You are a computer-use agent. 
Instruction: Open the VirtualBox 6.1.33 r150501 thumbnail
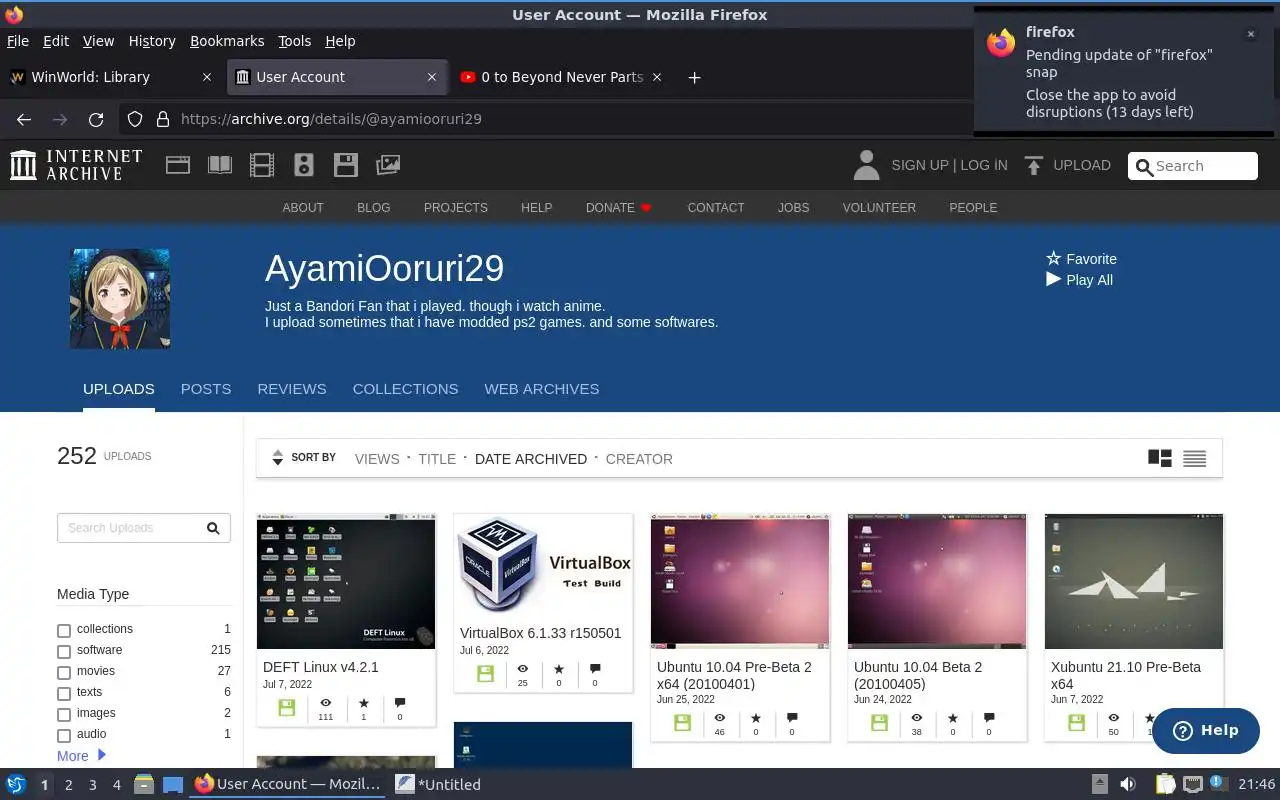coord(543,565)
